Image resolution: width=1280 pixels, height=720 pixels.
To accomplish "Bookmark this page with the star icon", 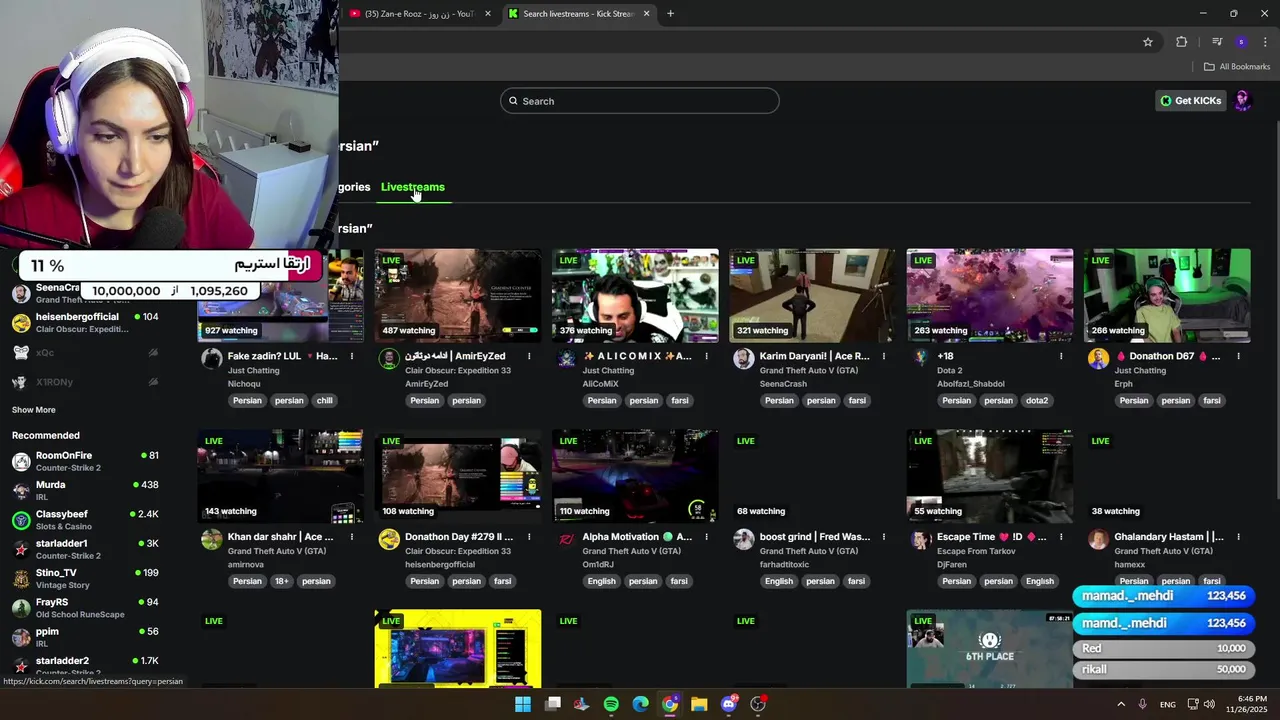I will tap(1148, 42).
